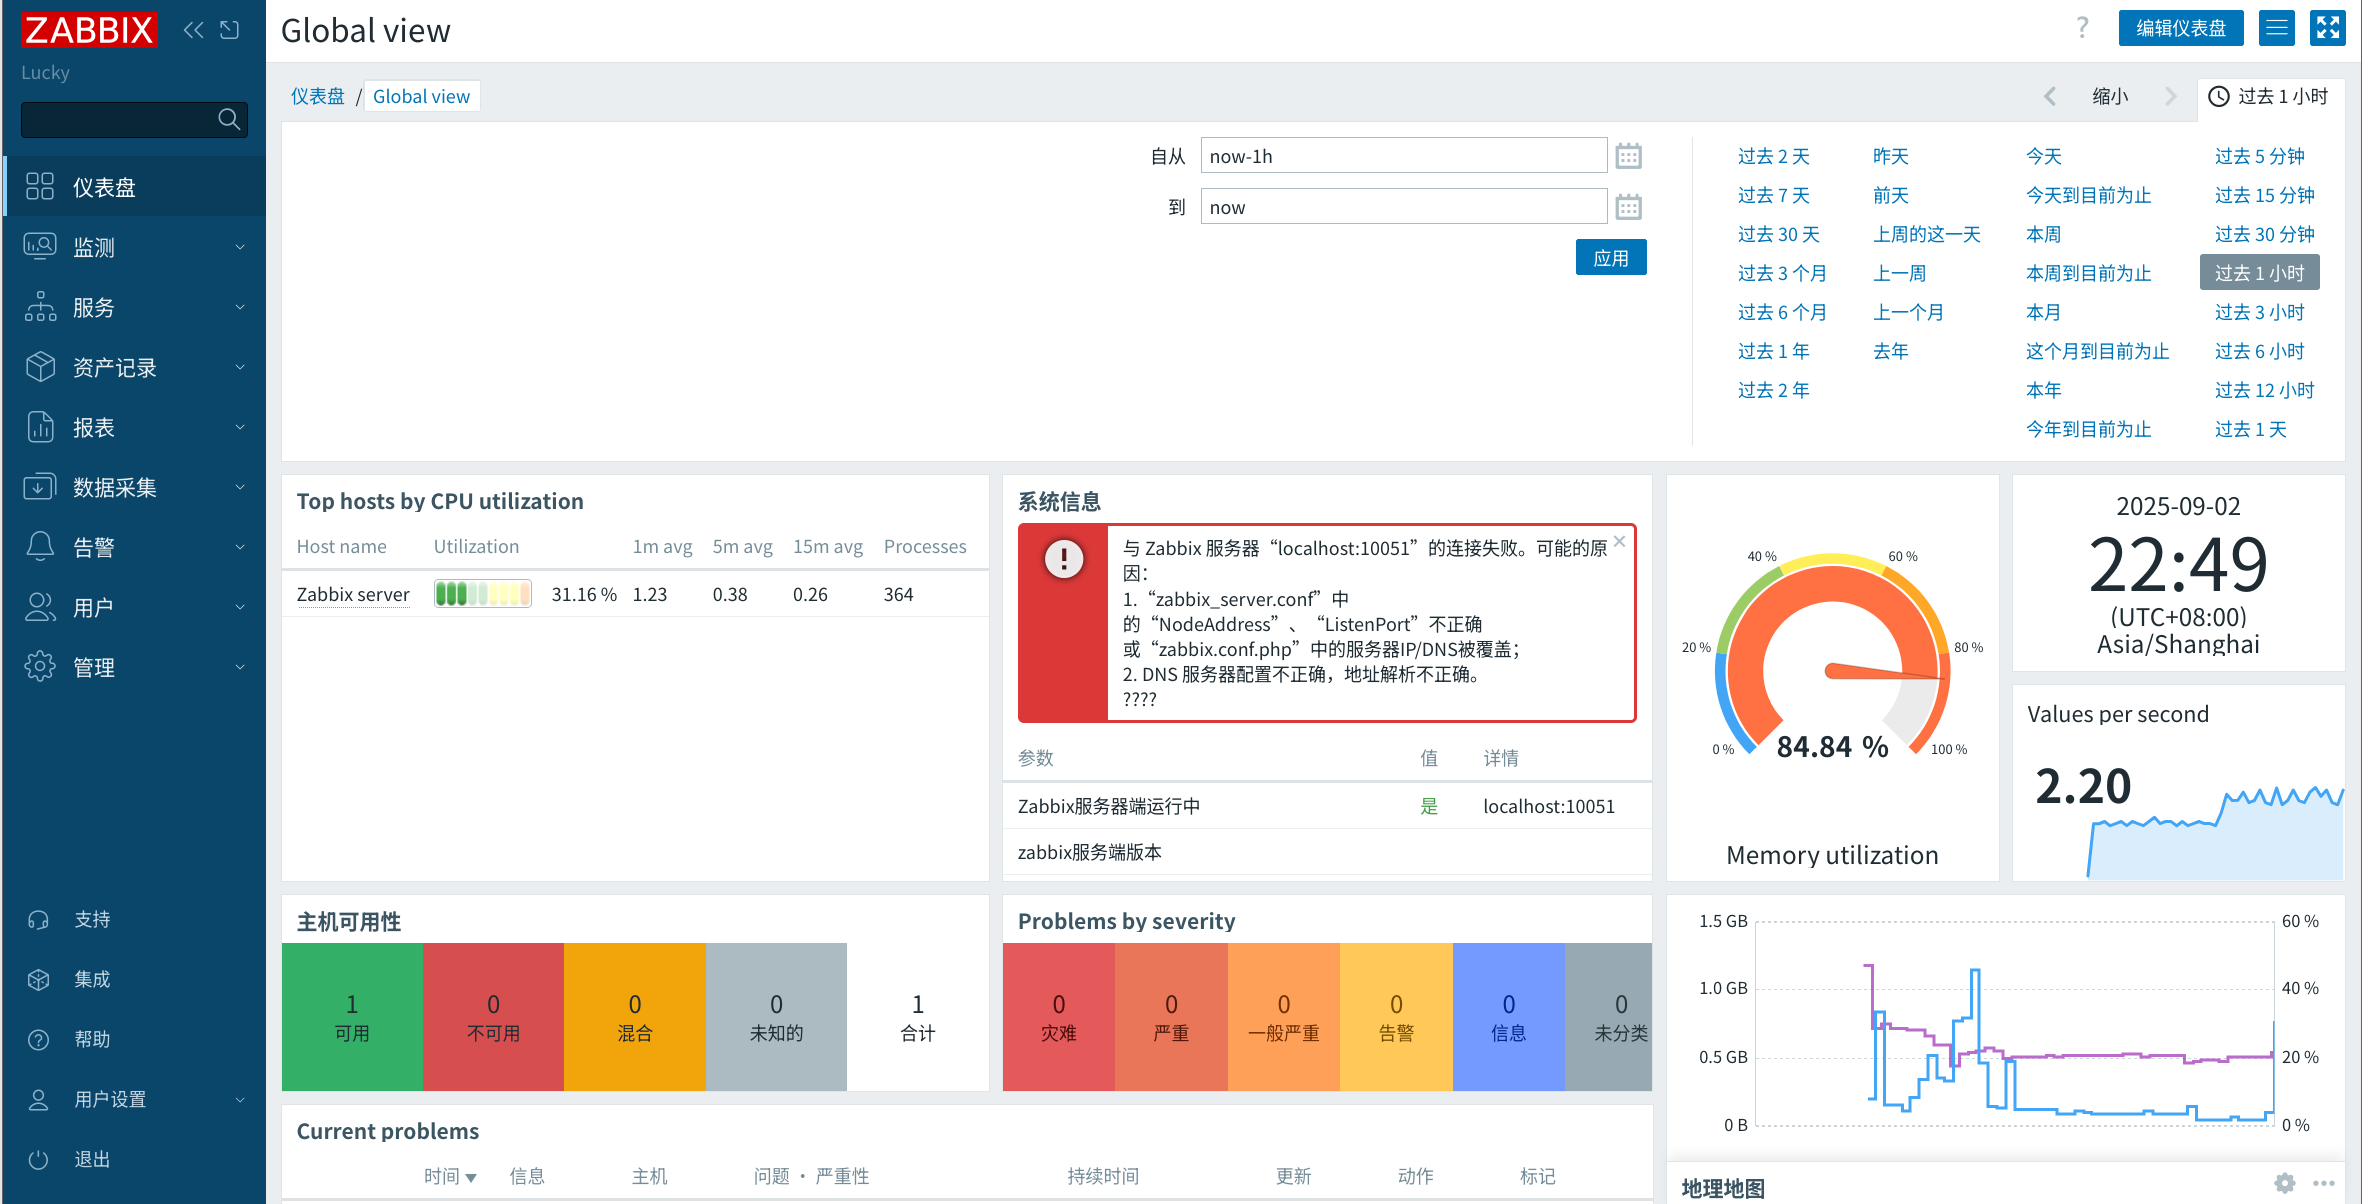Click the 退出 sign out power icon
The width and height of the screenshot is (2362, 1204).
[39, 1160]
